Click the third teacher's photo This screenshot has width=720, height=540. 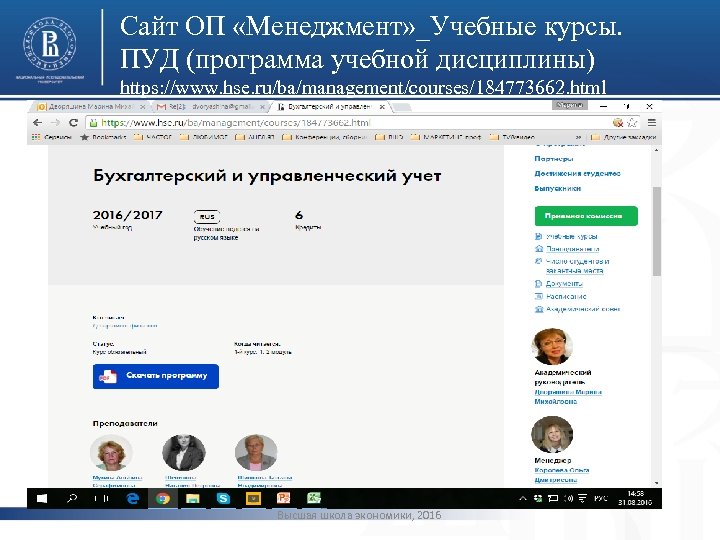pyautogui.click(x=256, y=453)
